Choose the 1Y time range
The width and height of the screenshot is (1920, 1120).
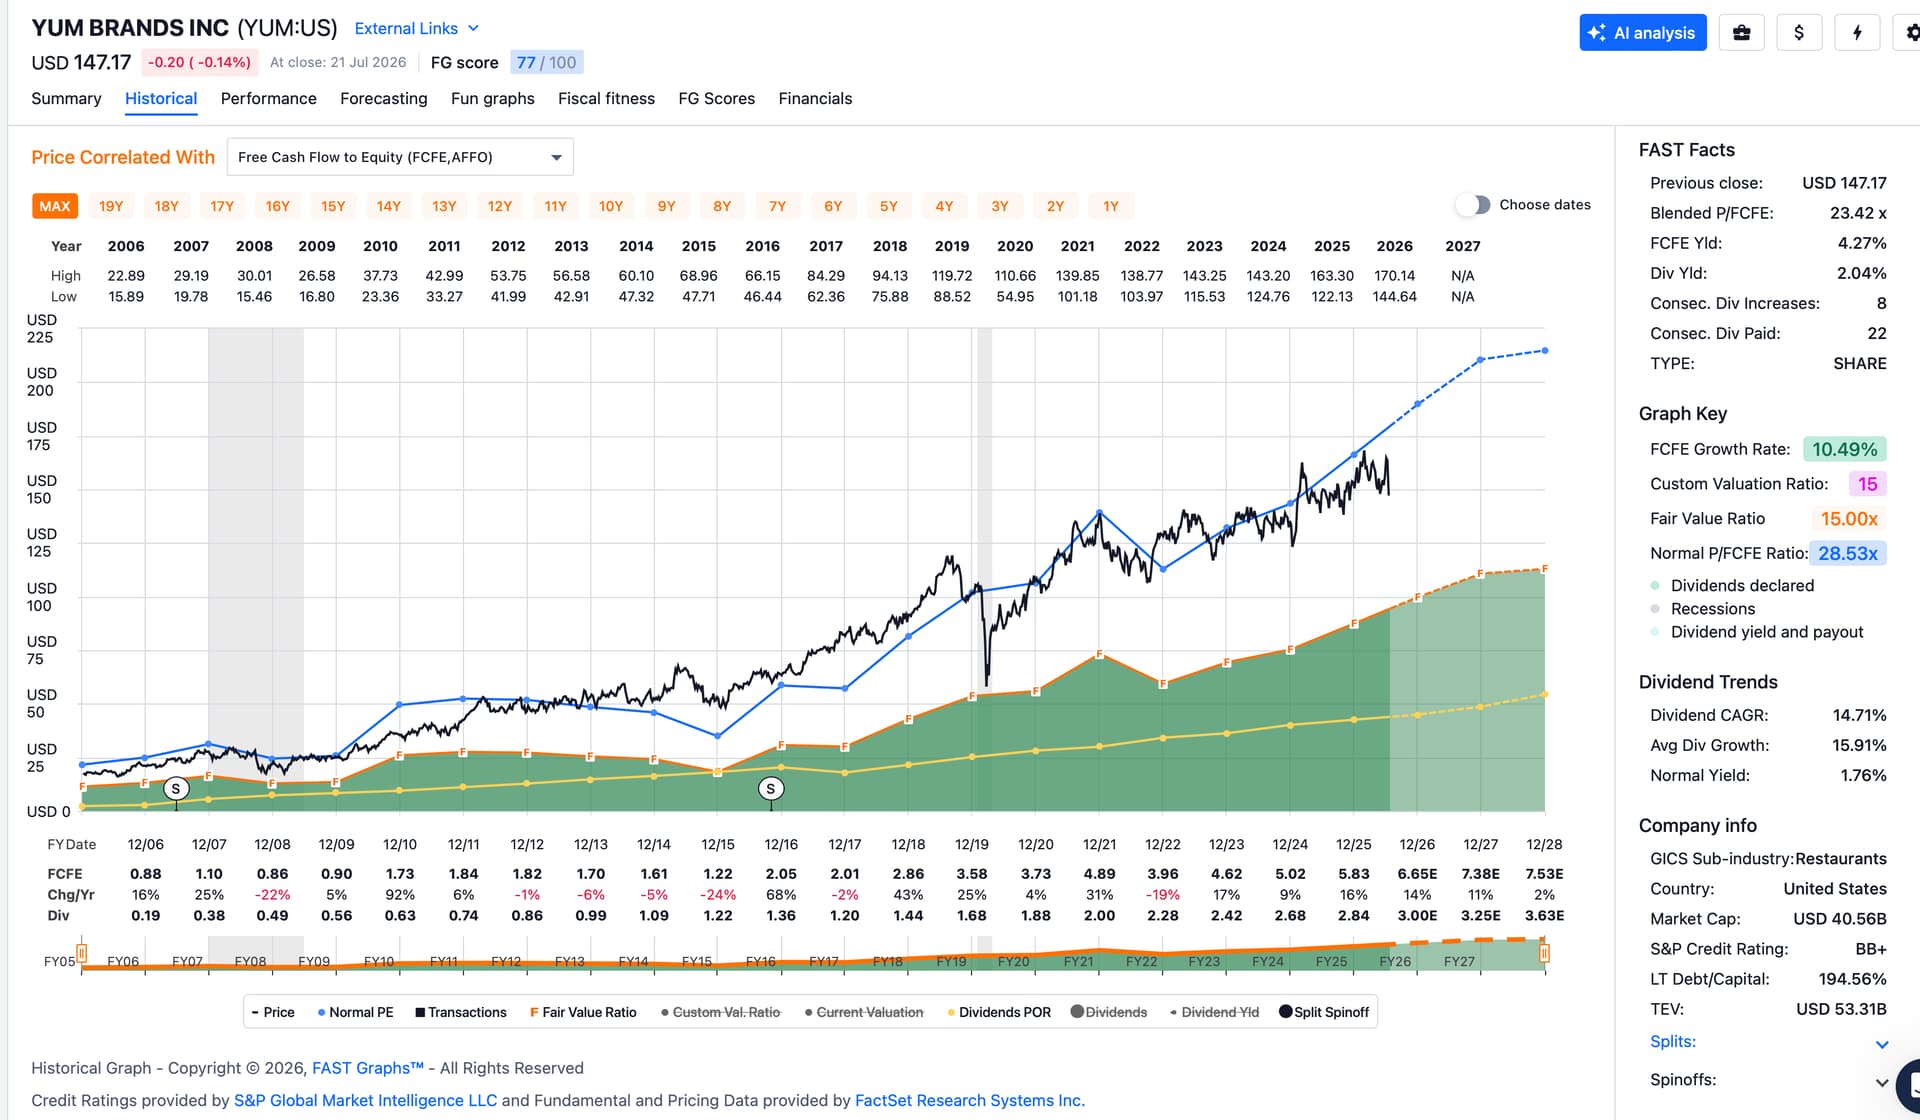click(x=1111, y=206)
